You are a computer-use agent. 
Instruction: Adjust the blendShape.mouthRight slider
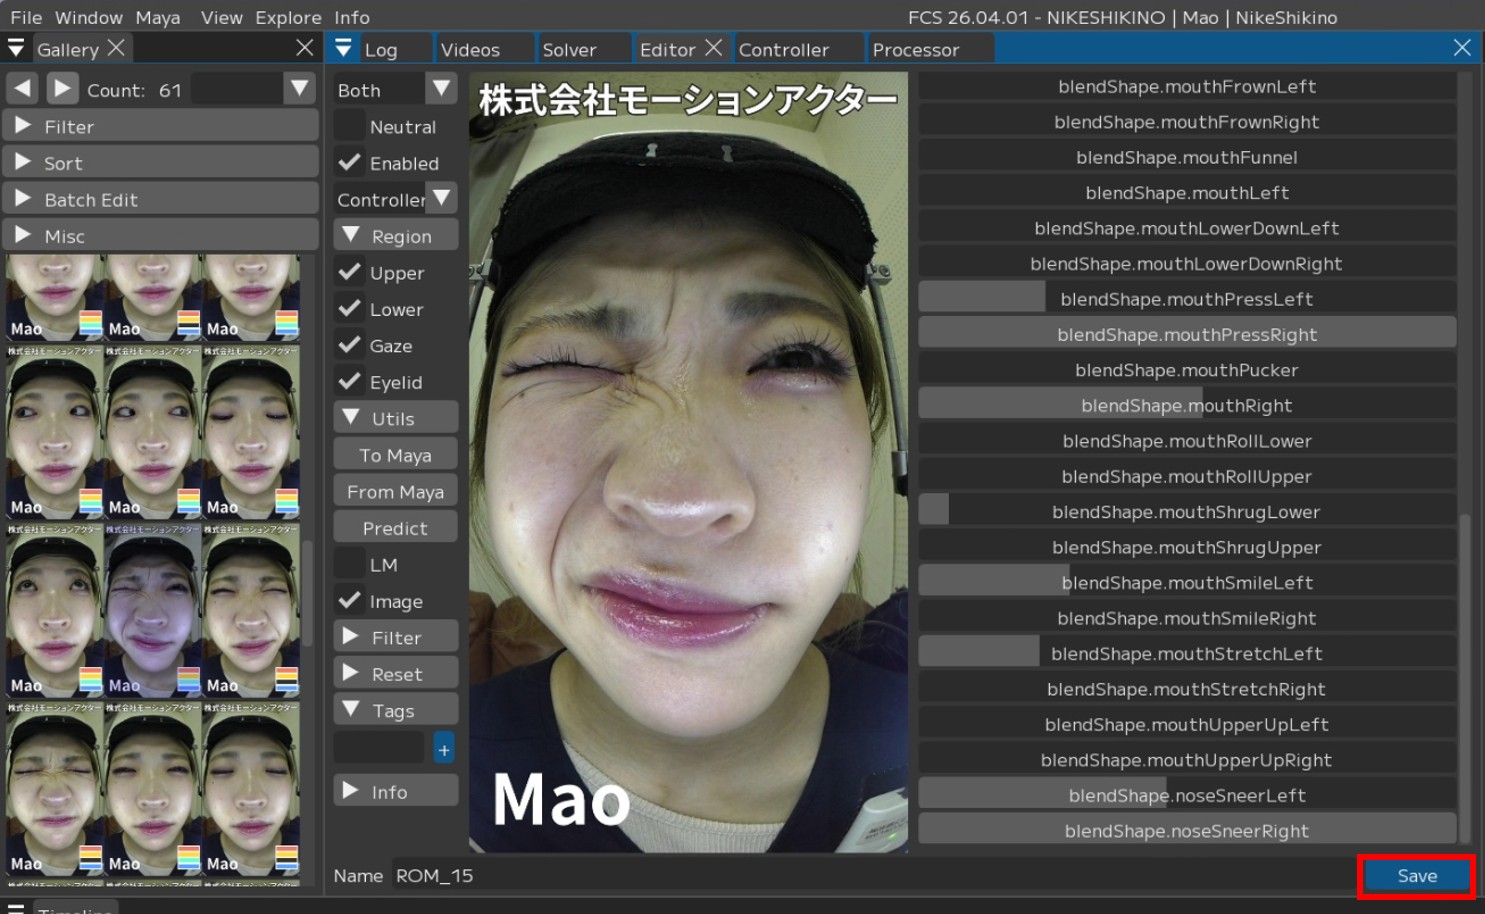point(1186,405)
